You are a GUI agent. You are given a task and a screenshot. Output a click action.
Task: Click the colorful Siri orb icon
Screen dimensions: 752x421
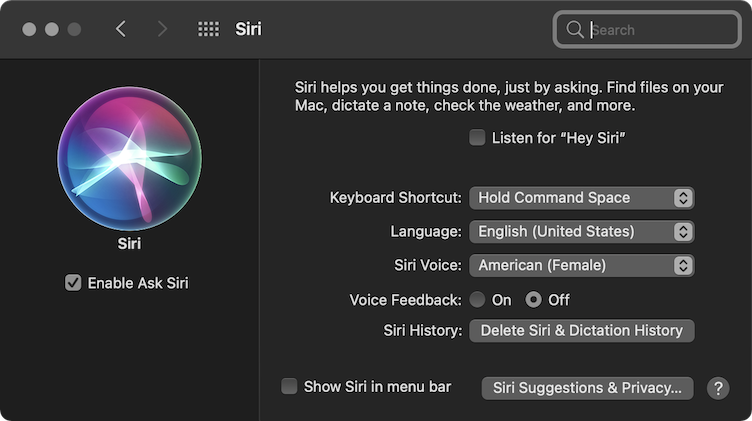point(129,159)
